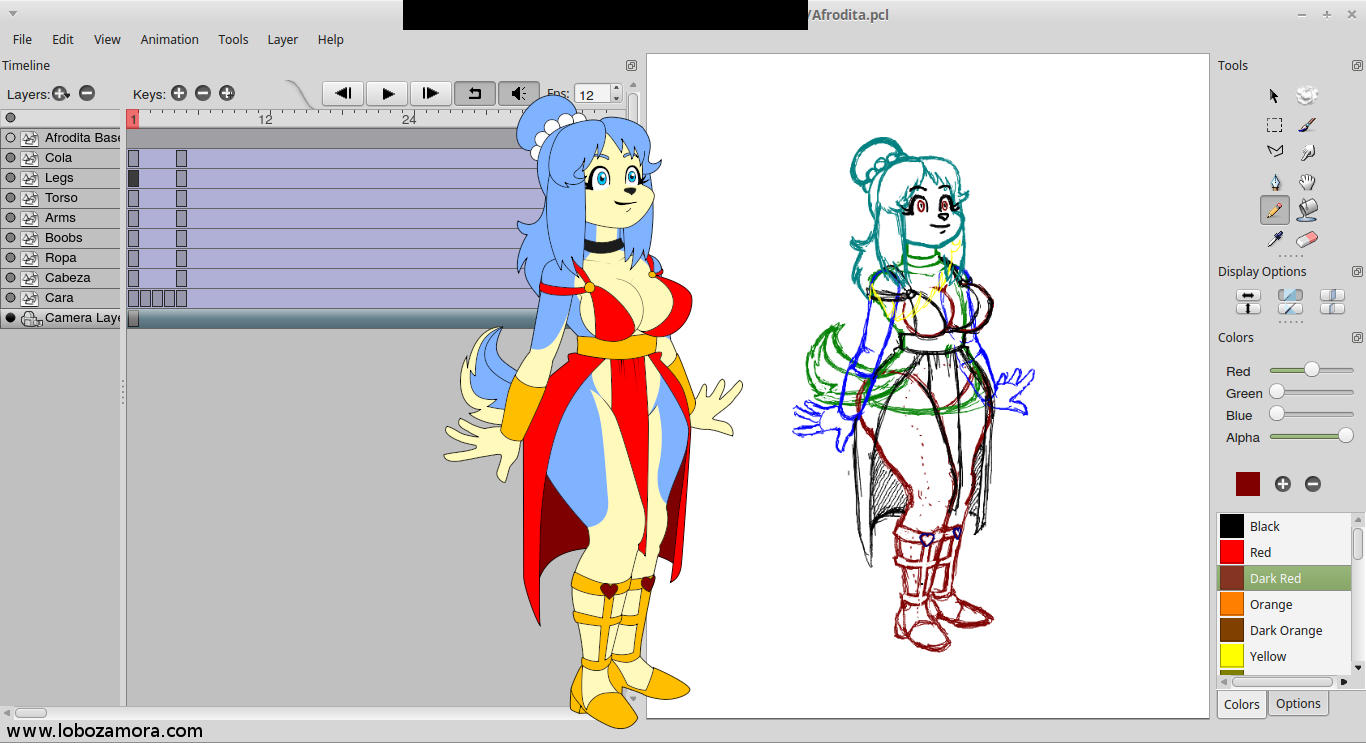
Task: Open the add-layer dropdown next to Layers
Action: click(61, 93)
